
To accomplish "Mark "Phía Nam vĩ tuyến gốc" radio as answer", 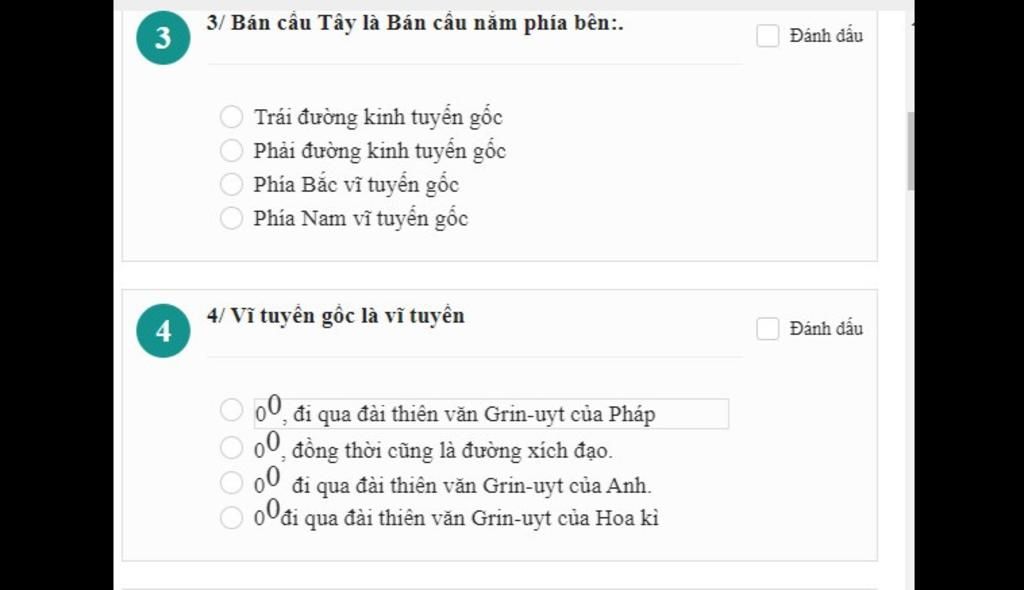I will click(231, 218).
